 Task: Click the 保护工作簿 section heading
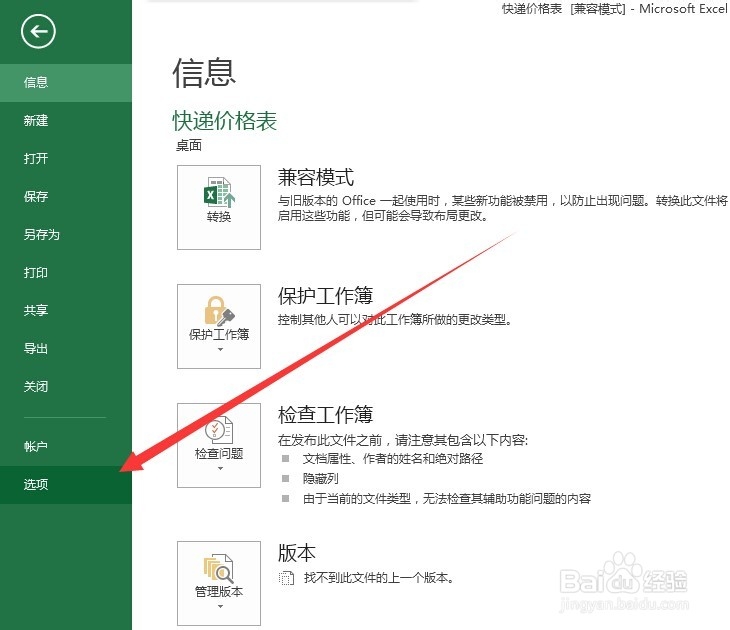tap(325, 296)
